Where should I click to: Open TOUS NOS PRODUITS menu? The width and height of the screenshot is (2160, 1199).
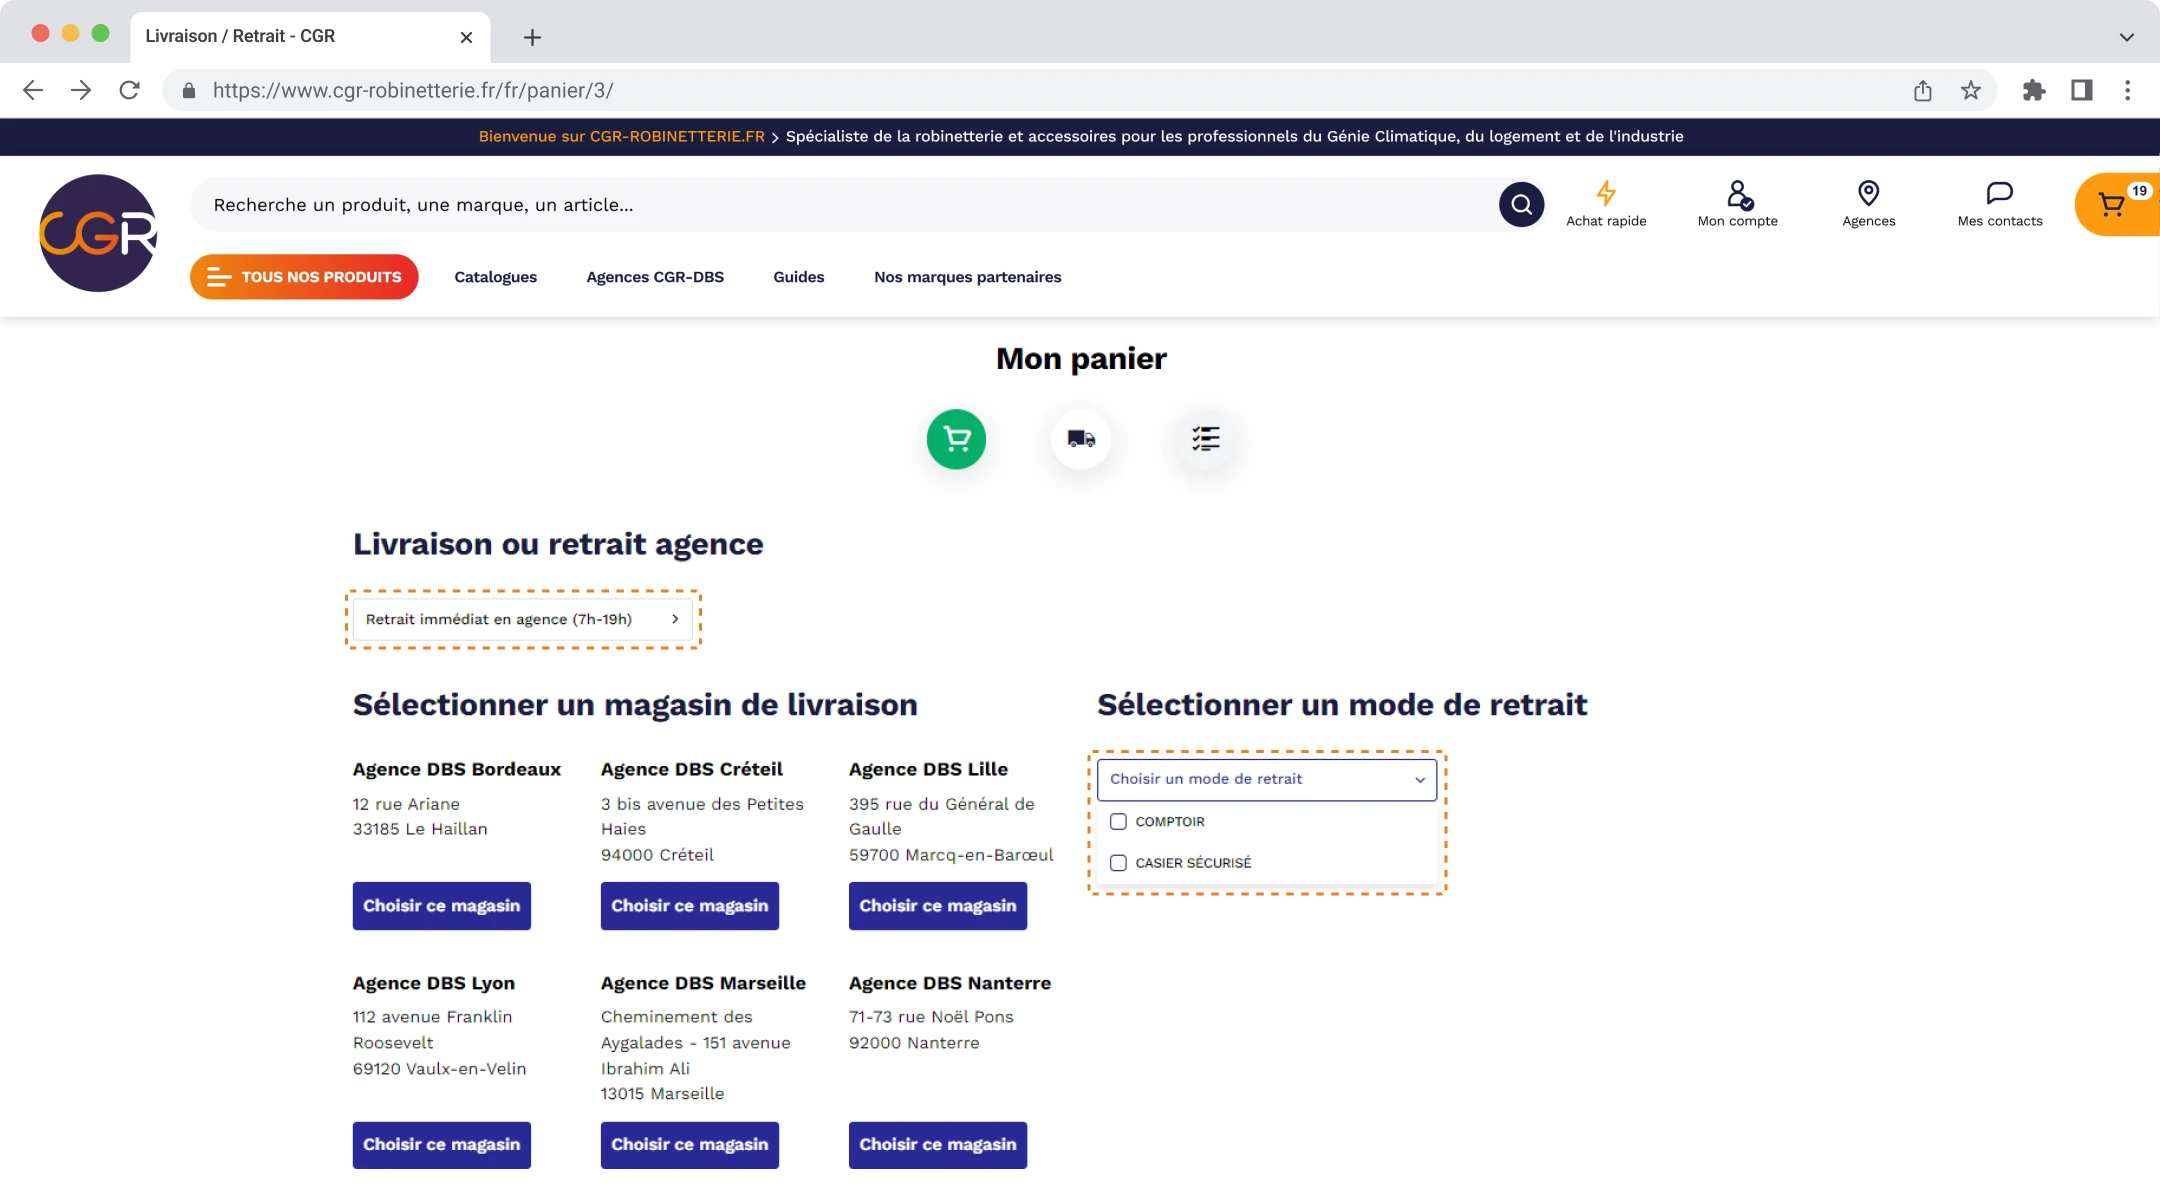click(x=304, y=277)
